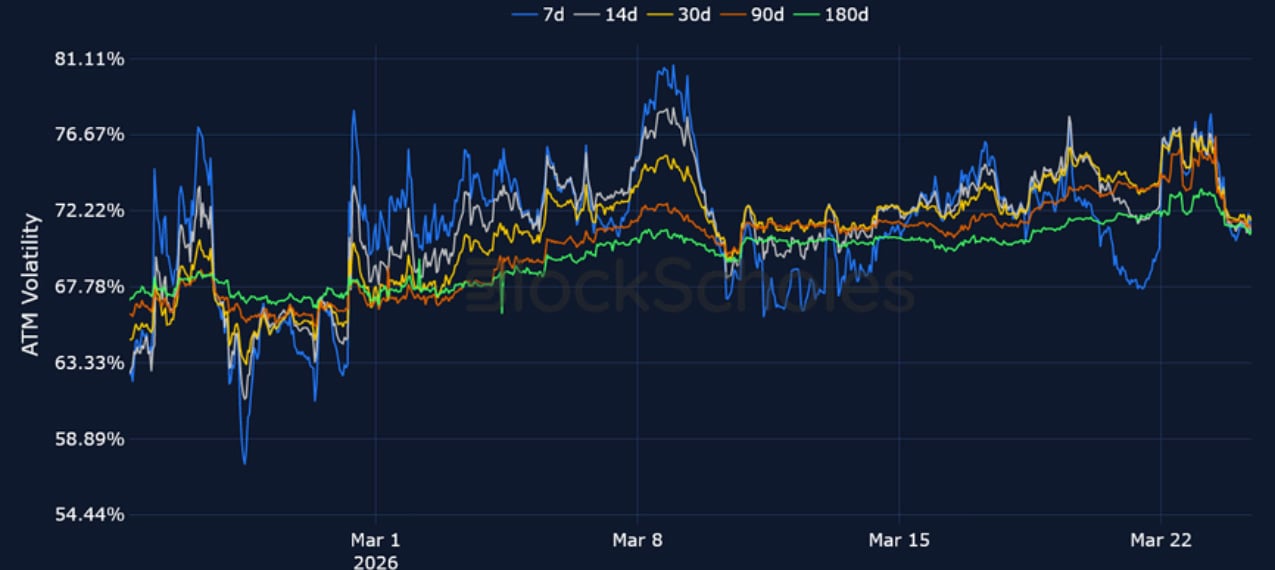Click the 81.11% y-axis tick label
The image size is (1275, 570).
(89, 59)
